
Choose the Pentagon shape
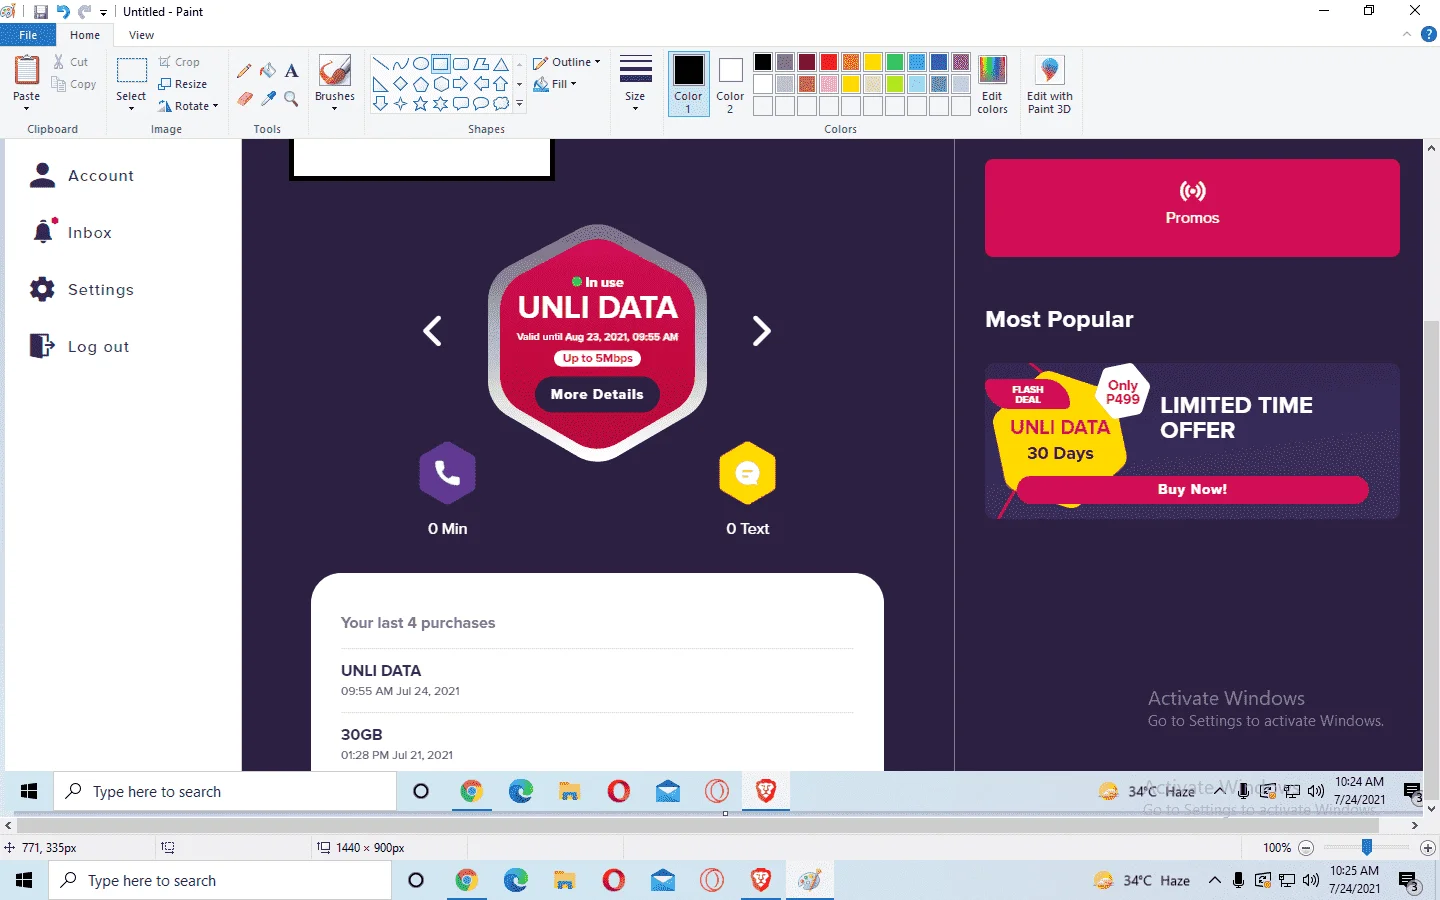(420, 84)
